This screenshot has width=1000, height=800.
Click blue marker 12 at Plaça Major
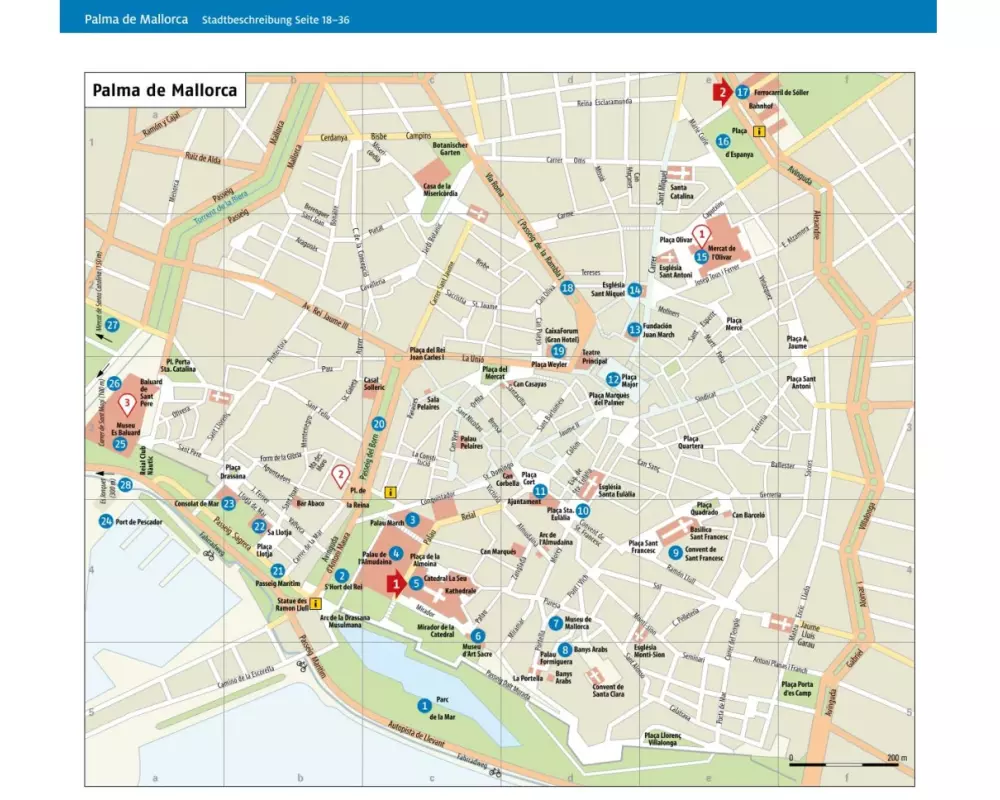click(x=613, y=379)
